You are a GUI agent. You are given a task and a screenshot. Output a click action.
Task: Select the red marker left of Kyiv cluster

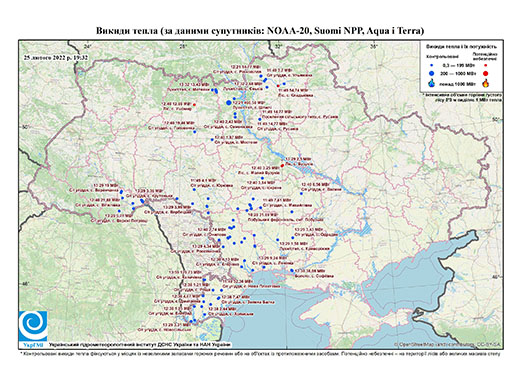[x=194, y=104]
